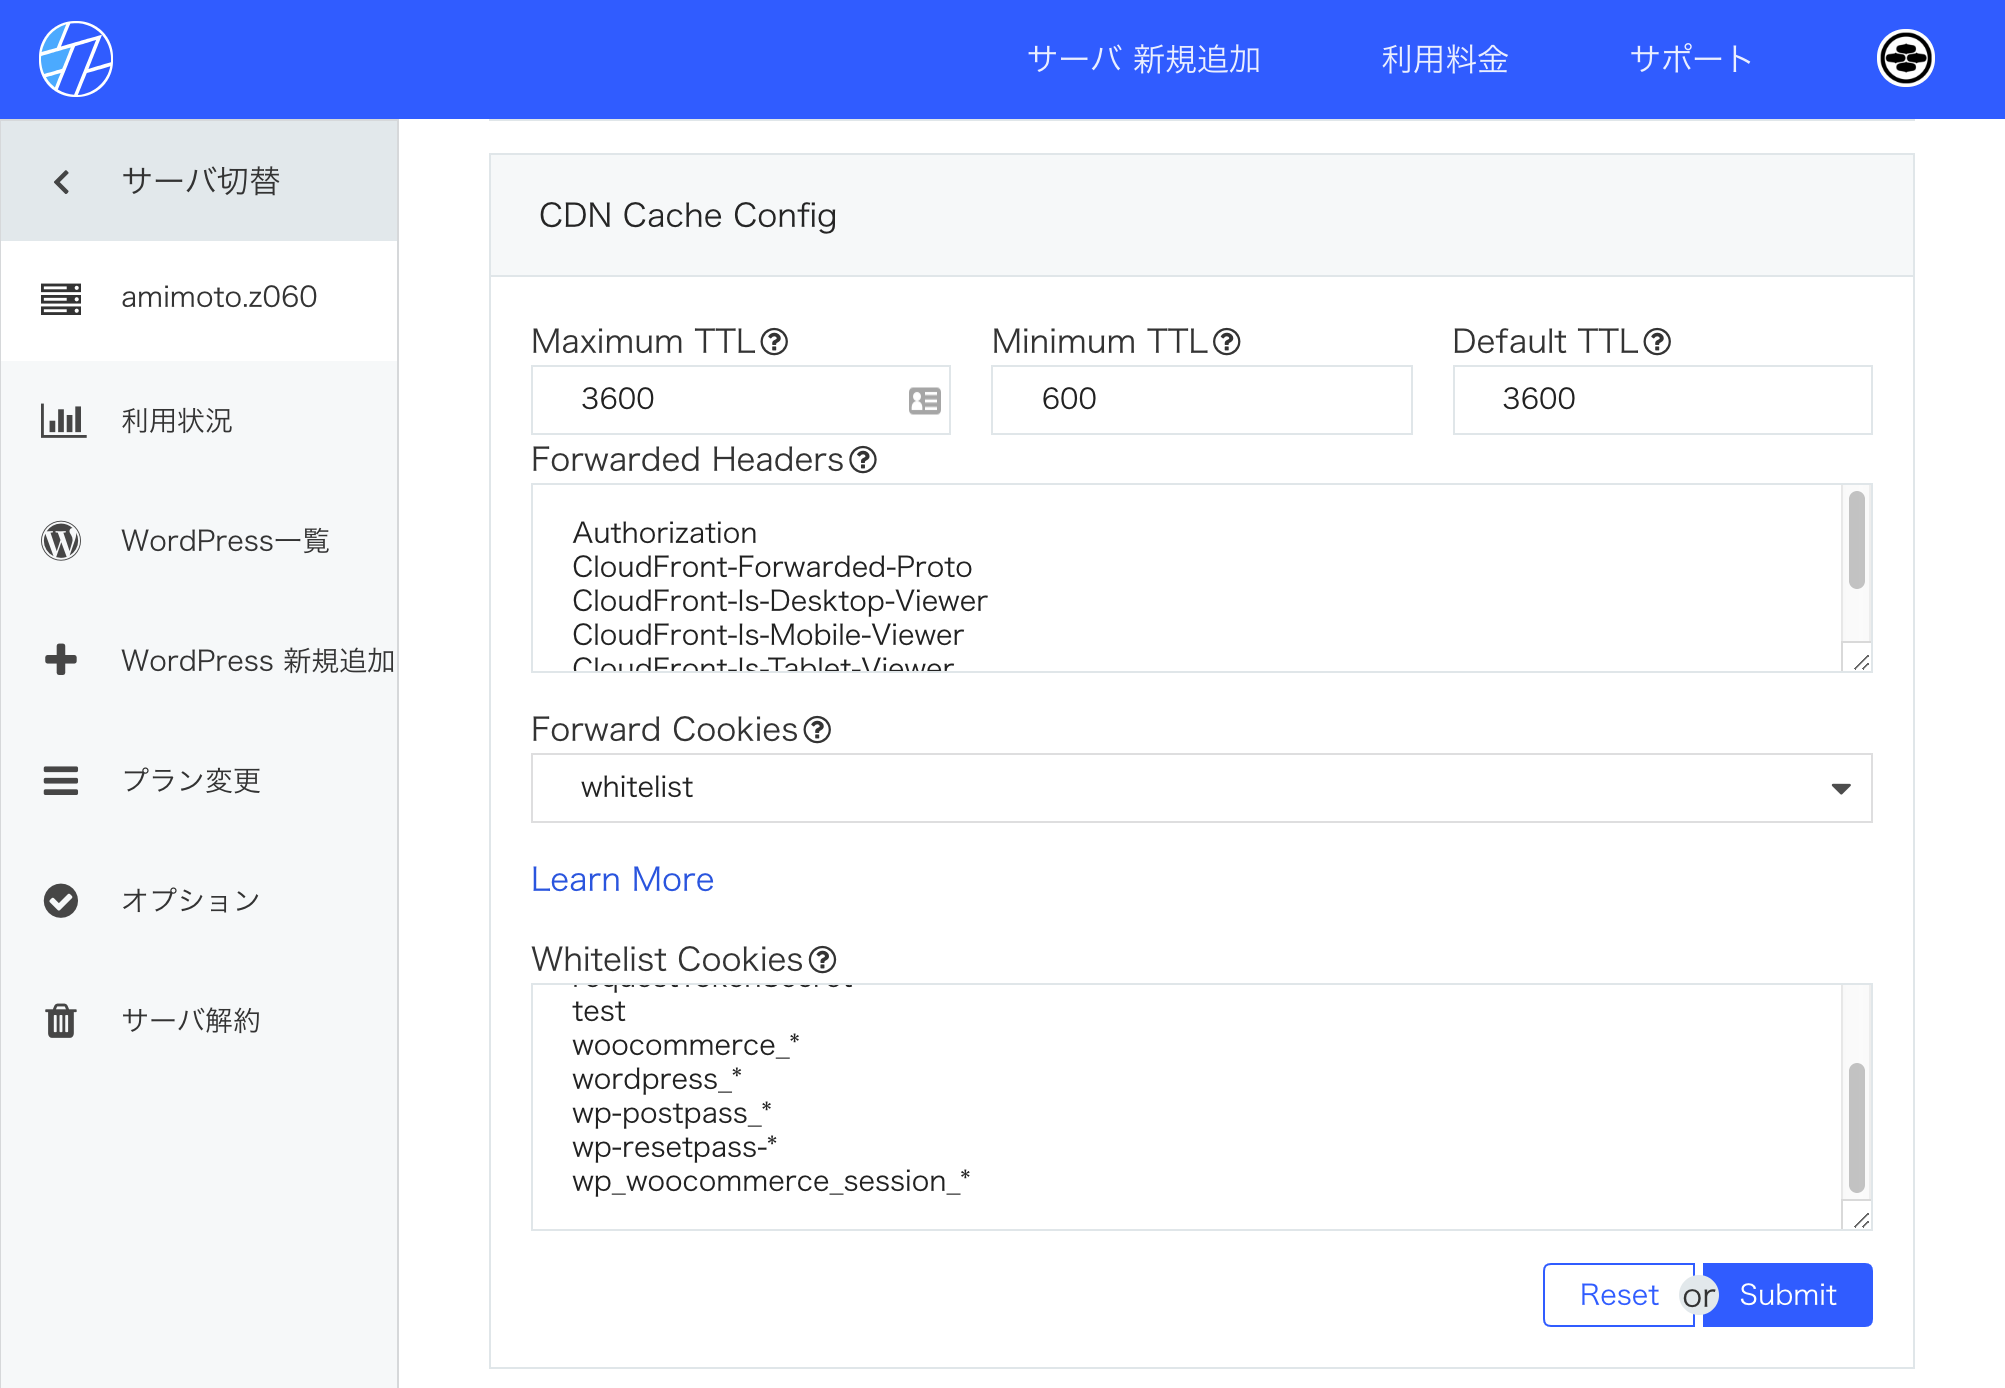Click the Whitelist Cookies textarea resize handle

click(1861, 1220)
